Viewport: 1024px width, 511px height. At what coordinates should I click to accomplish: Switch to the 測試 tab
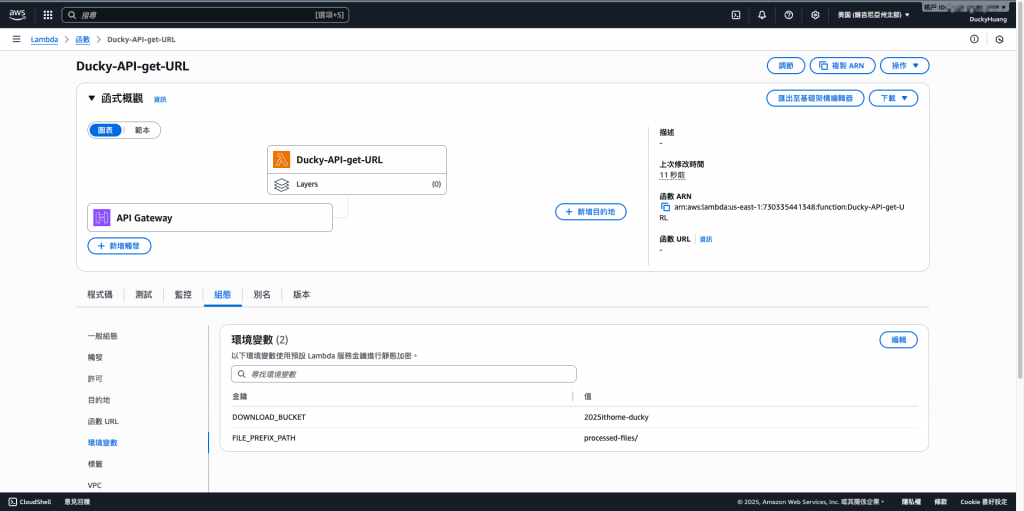(144, 295)
